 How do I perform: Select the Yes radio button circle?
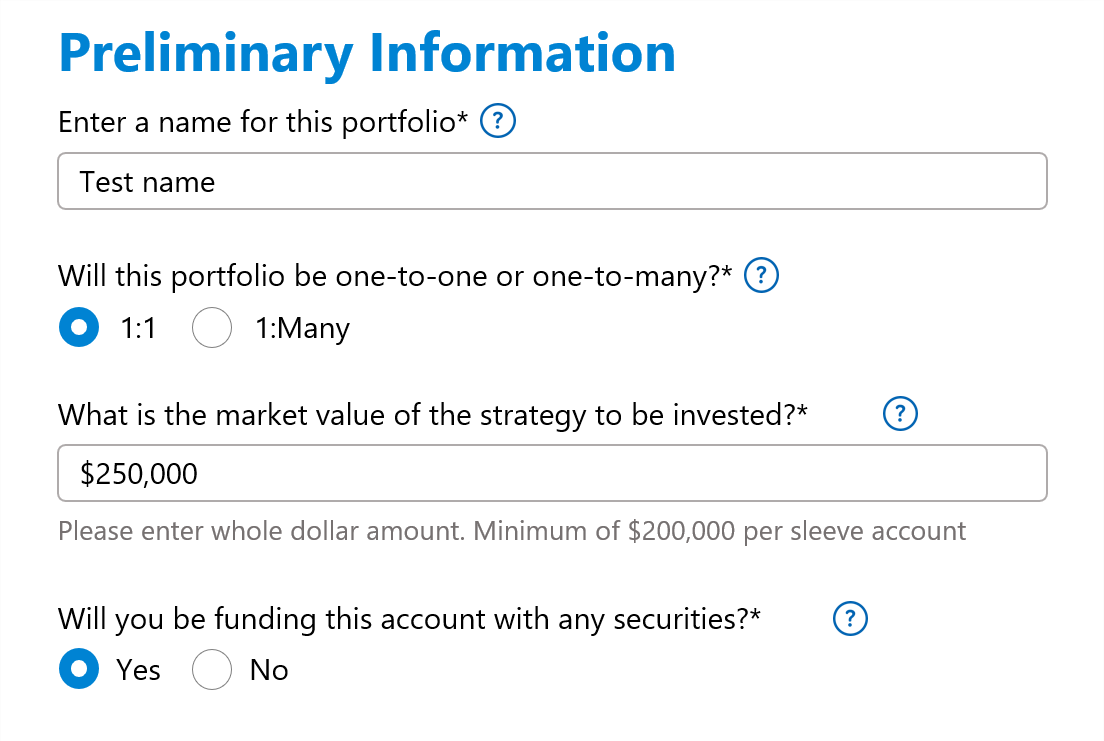tap(79, 669)
